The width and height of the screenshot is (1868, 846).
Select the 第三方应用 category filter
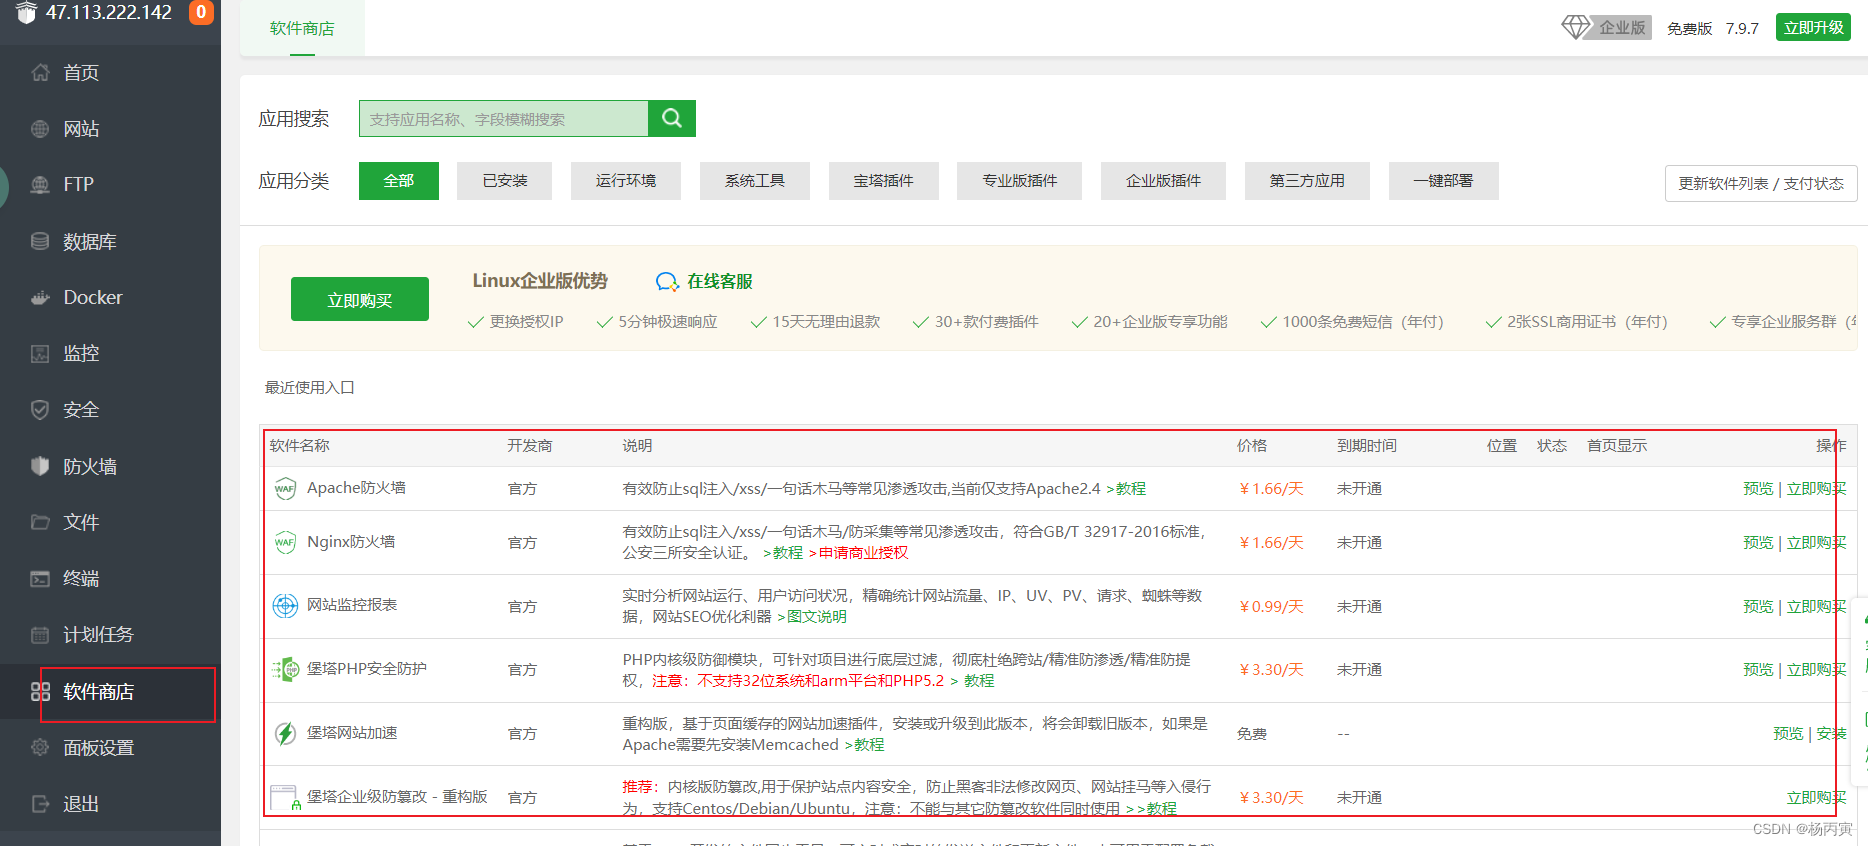pyautogui.click(x=1307, y=181)
